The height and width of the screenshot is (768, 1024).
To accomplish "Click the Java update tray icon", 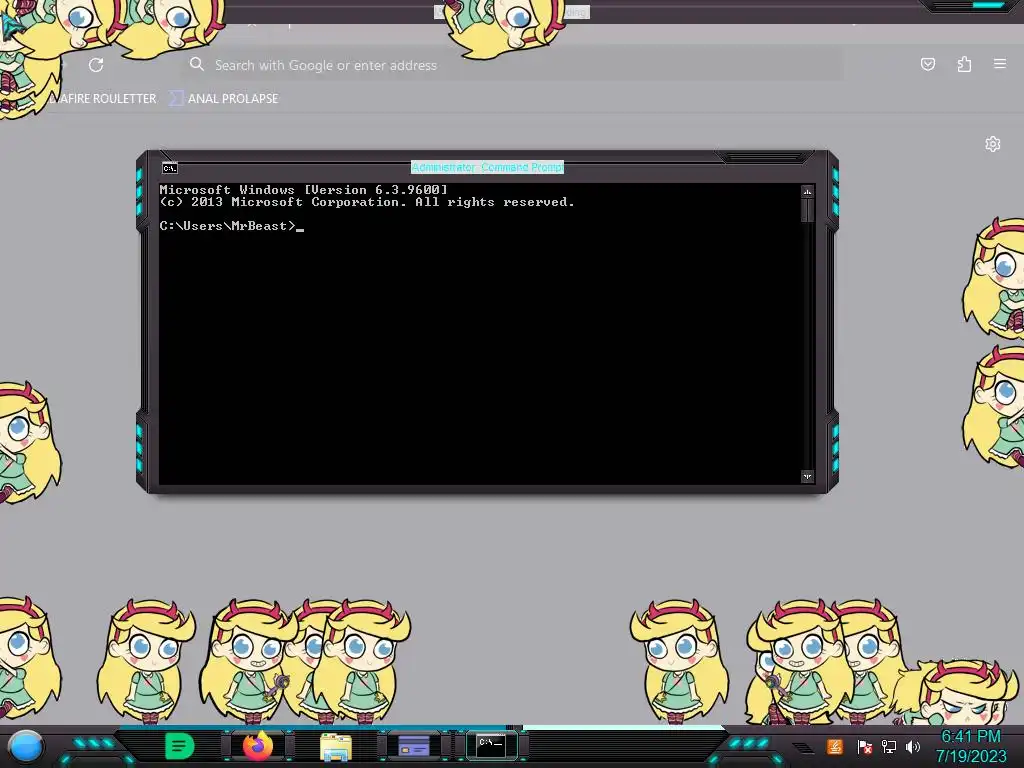I will pos(835,746).
